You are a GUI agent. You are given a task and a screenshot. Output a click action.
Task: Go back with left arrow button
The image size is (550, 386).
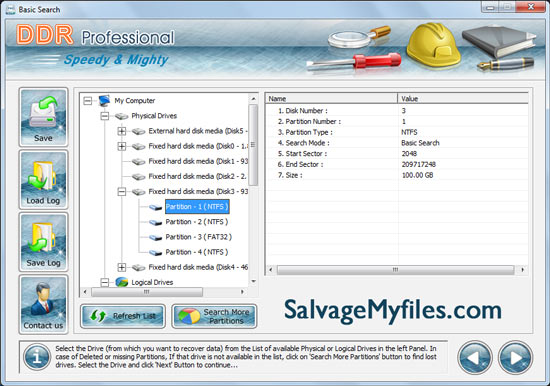(475, 358)
